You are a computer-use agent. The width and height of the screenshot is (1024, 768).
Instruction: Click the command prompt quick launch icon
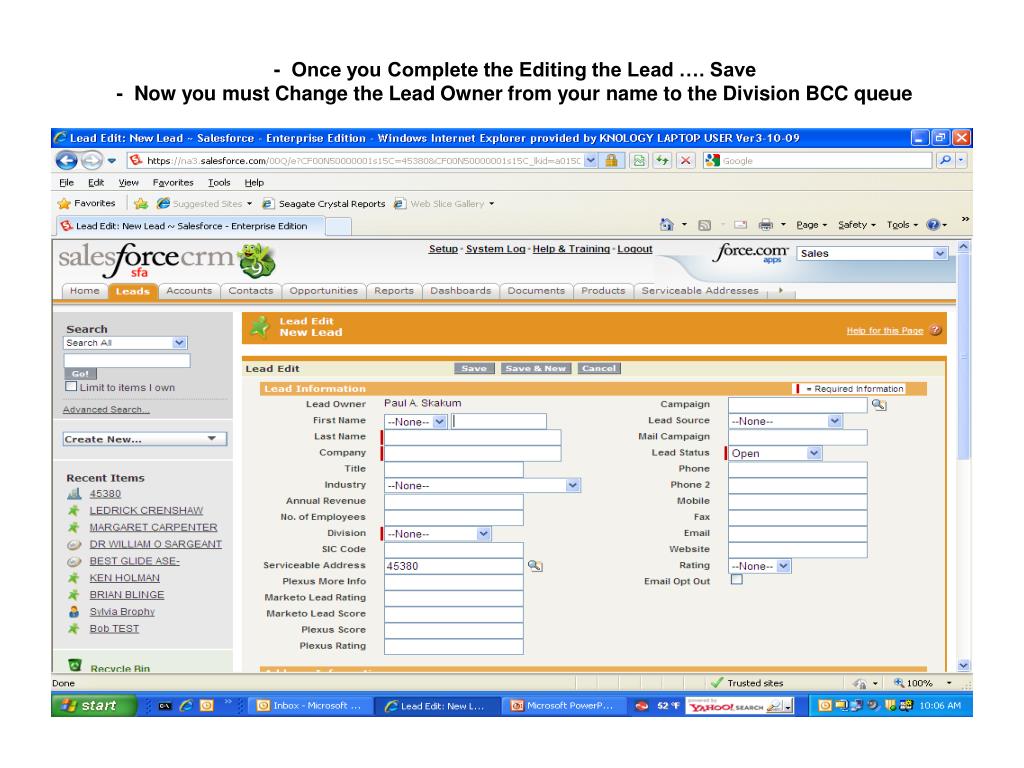tap(165, 706)
